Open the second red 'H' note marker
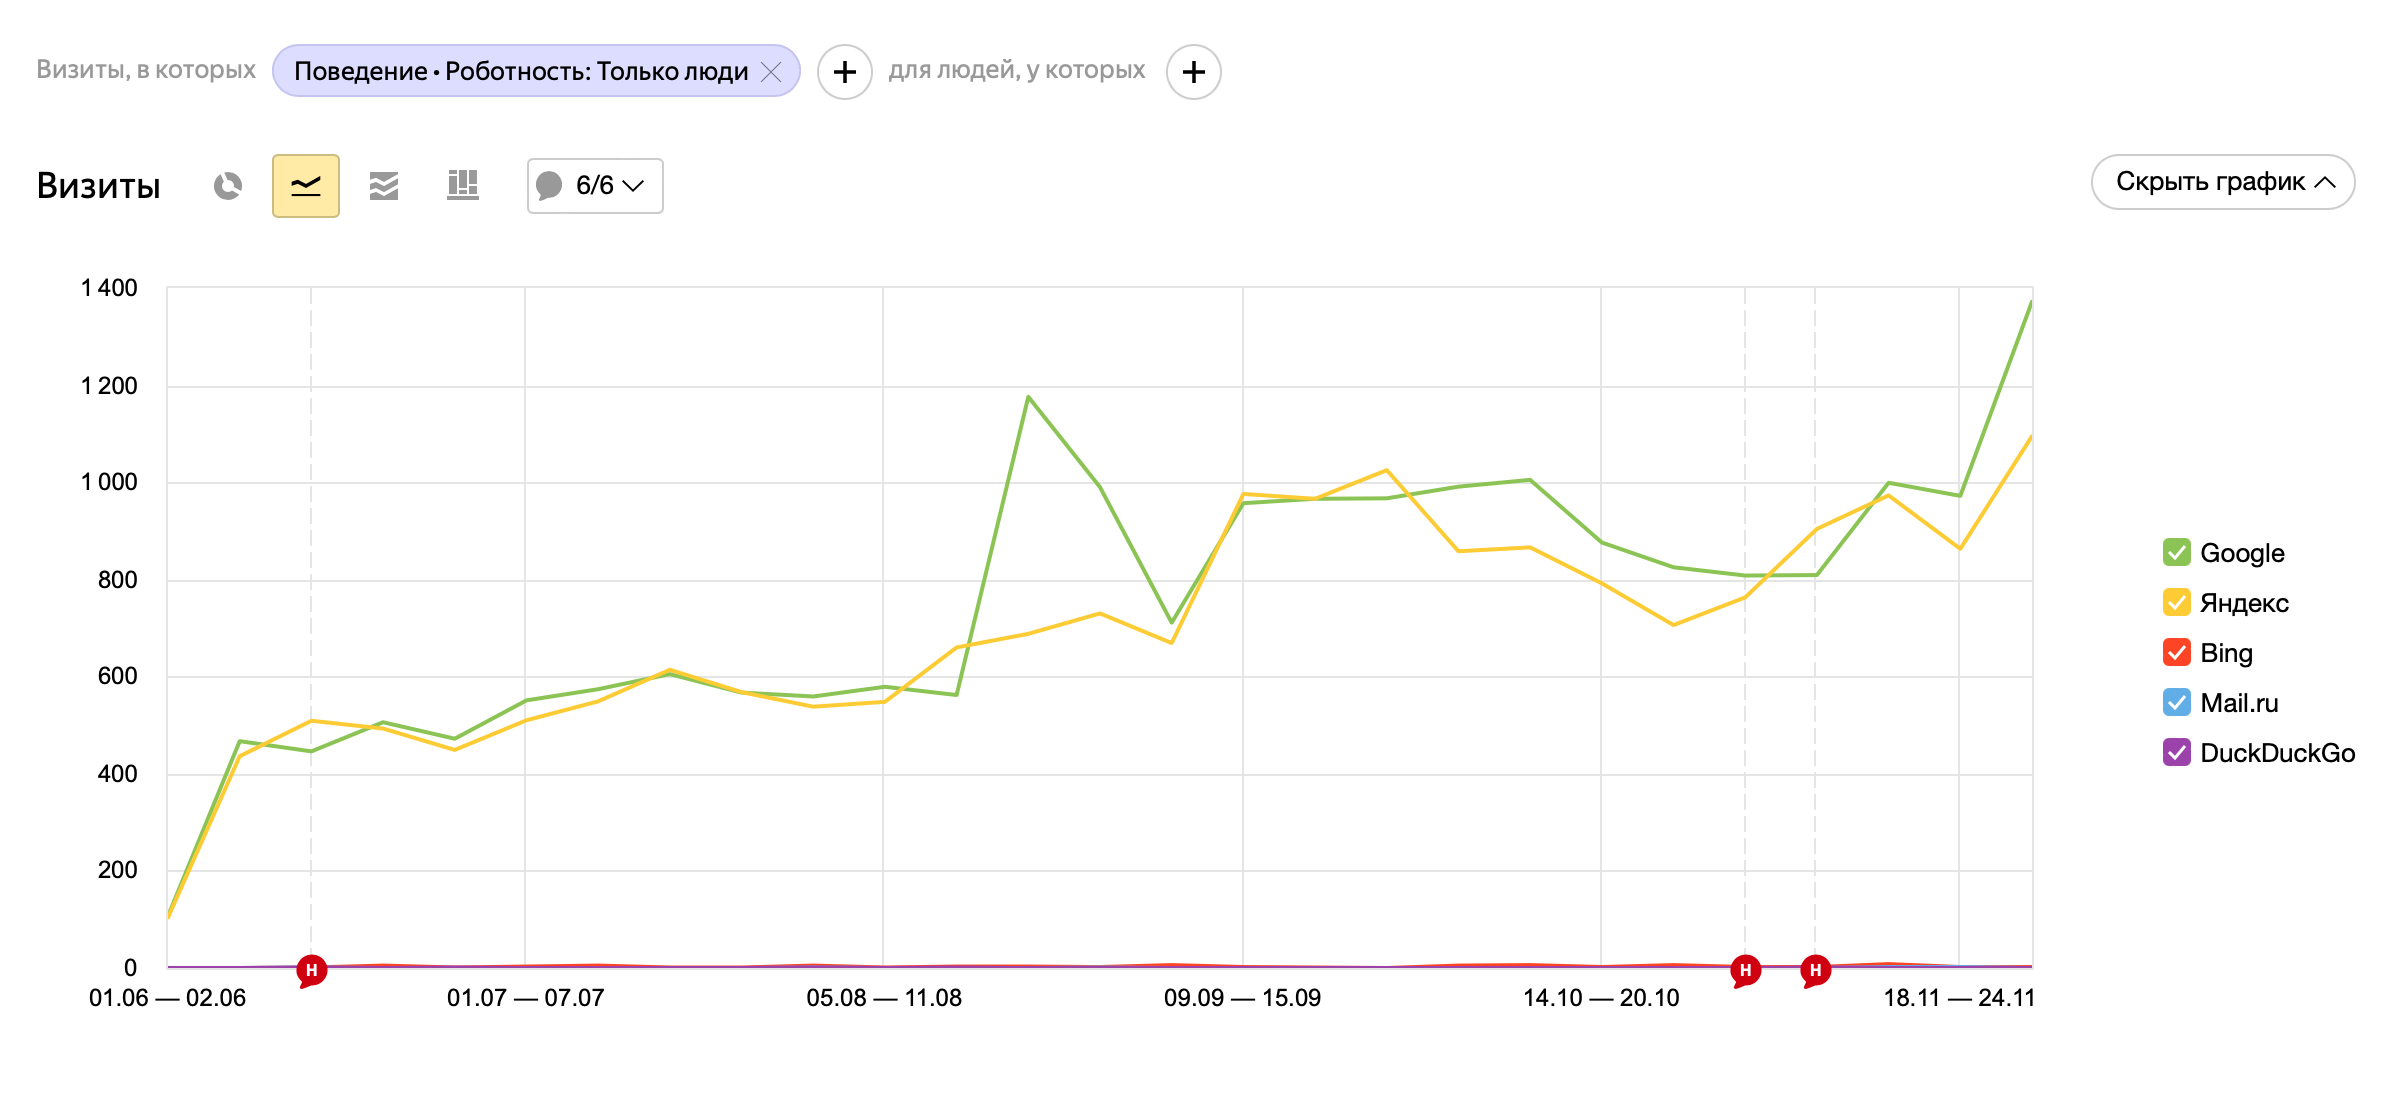The width and height of the screenshot is (2388, 1108). (1745, 969)
